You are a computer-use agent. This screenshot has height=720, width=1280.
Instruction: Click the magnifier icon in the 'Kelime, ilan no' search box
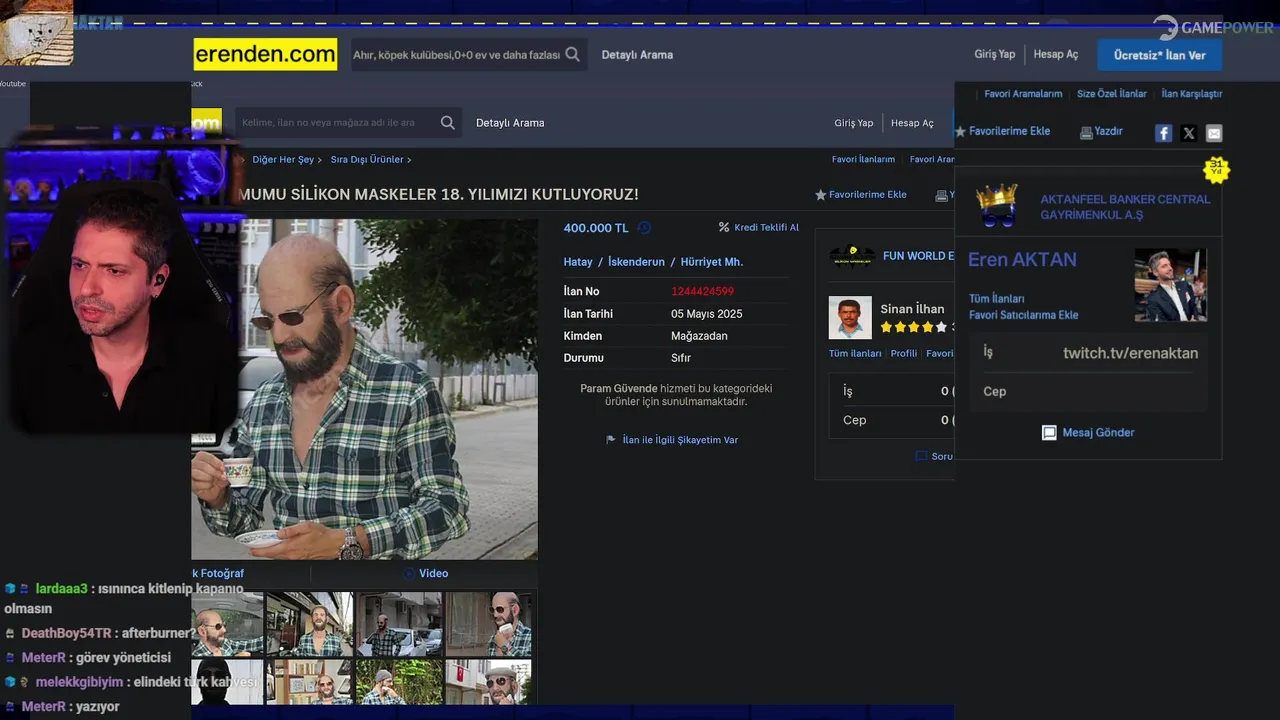(x=448, y=123)
